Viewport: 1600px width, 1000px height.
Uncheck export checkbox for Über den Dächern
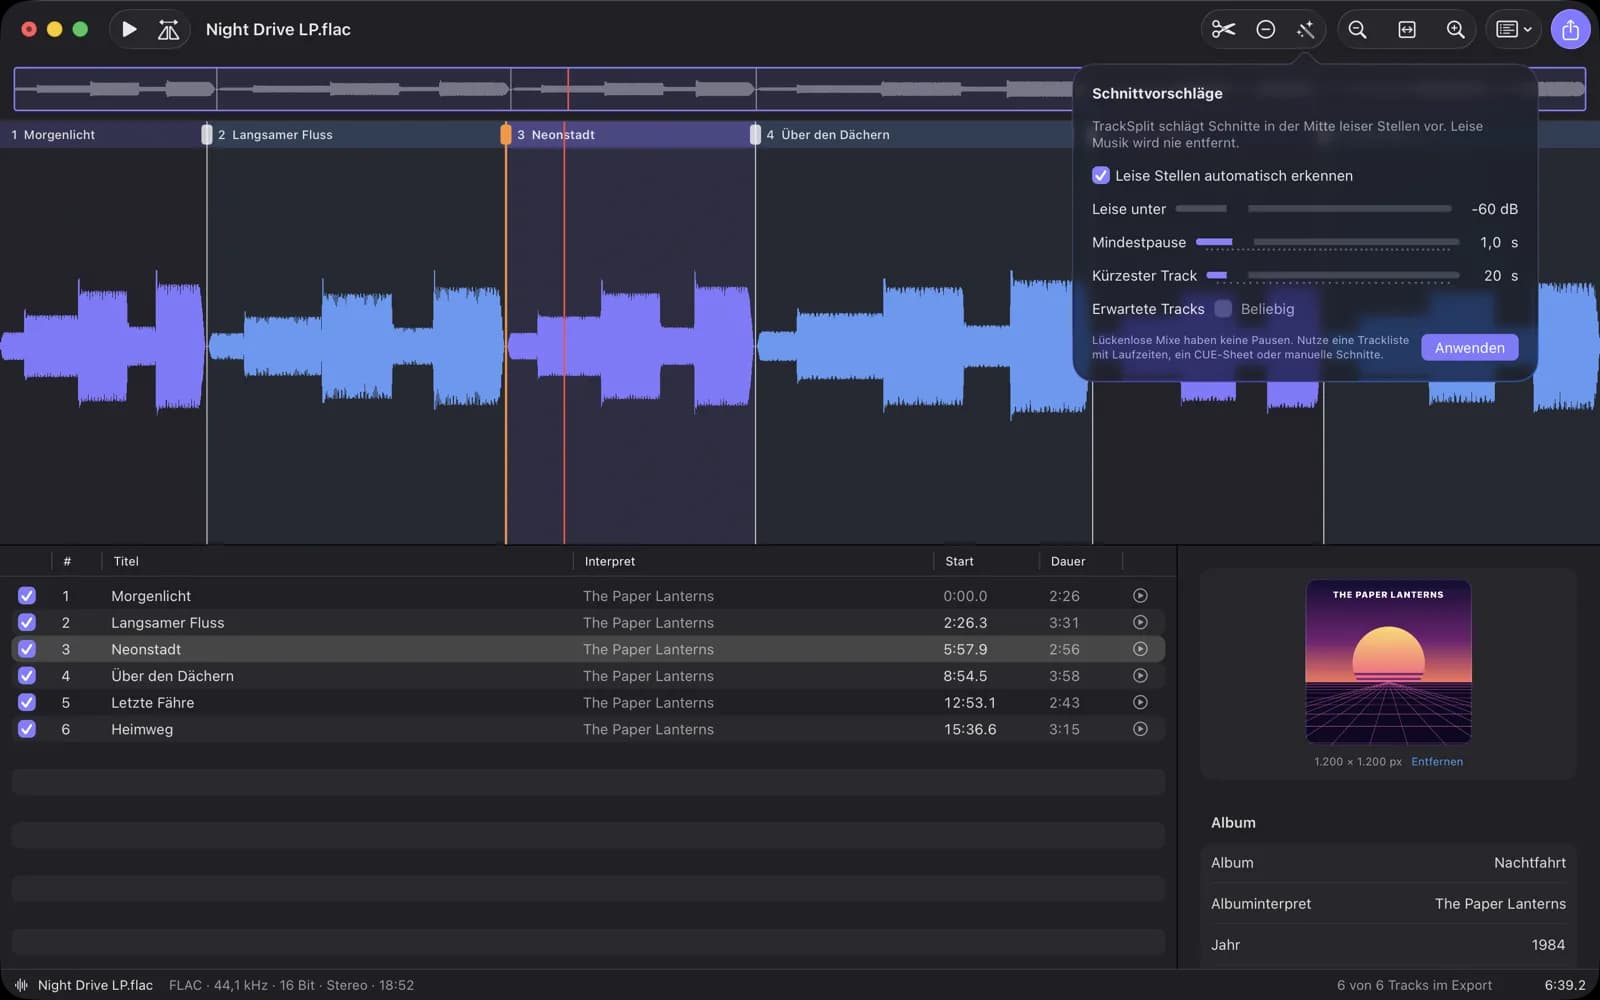(27, 676)
